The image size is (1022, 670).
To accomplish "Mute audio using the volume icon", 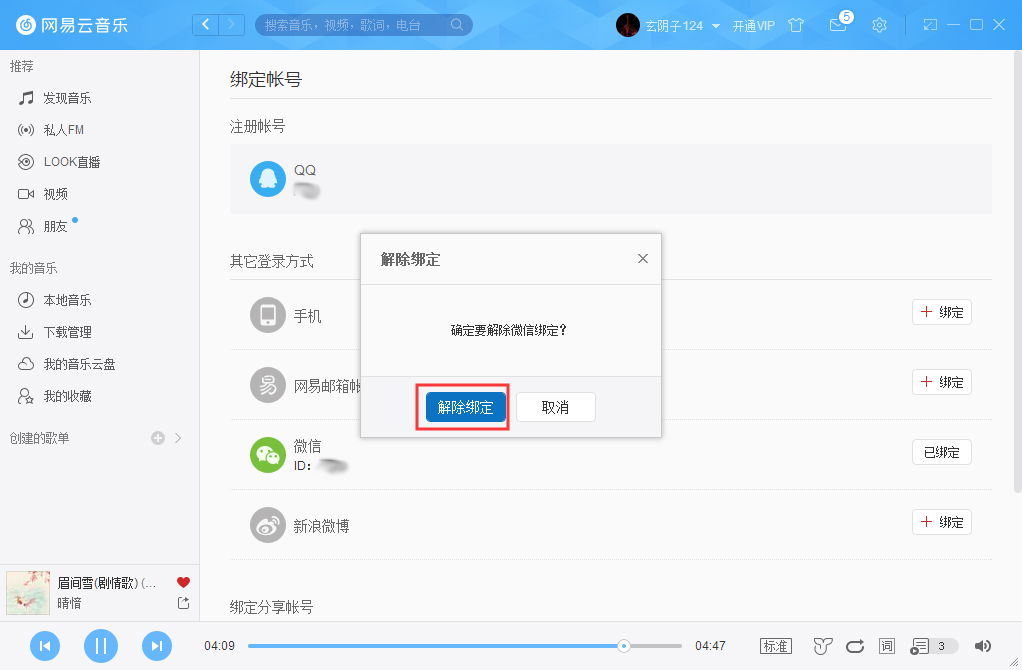I will click(981, 646).
